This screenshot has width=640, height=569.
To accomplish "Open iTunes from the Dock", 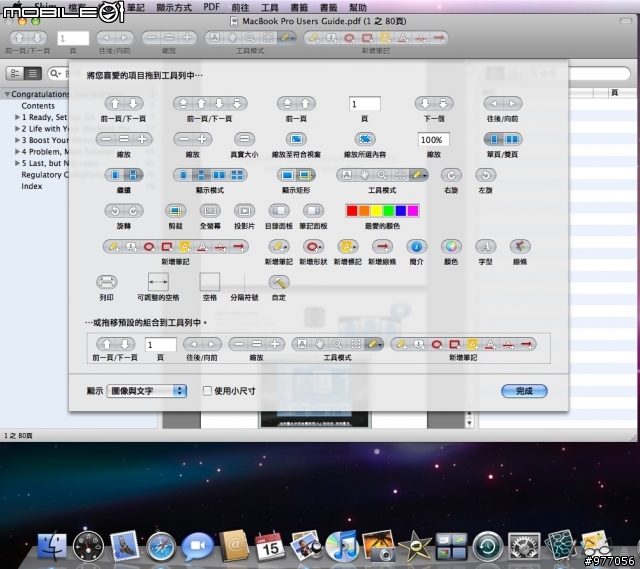I will pyautogui.click(x=342, y=546).
